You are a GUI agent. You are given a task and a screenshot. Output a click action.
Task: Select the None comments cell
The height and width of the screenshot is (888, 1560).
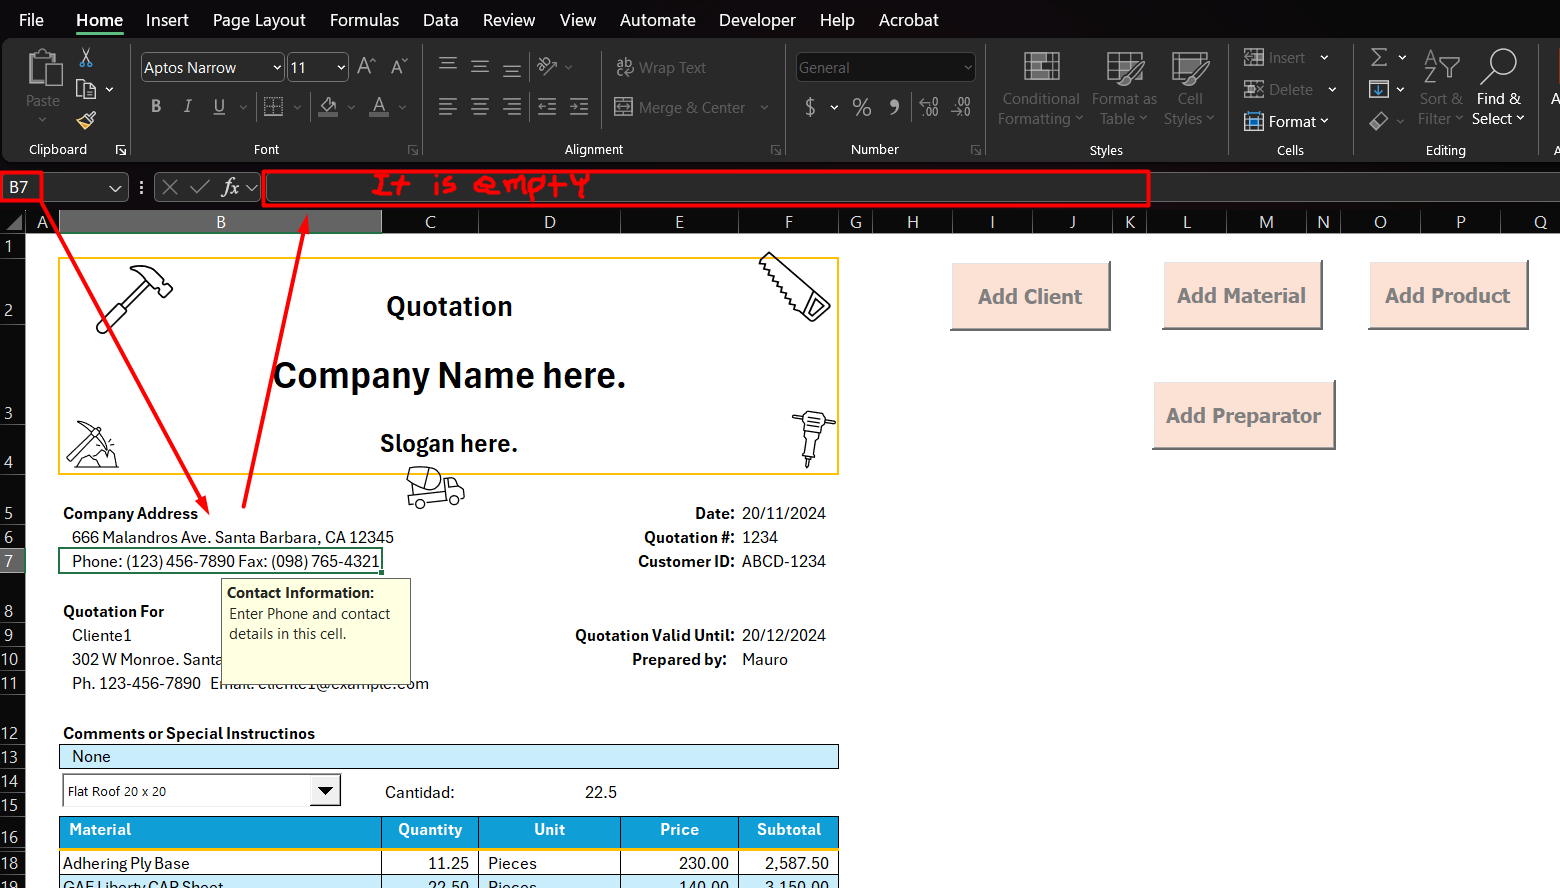coord(449,757)
